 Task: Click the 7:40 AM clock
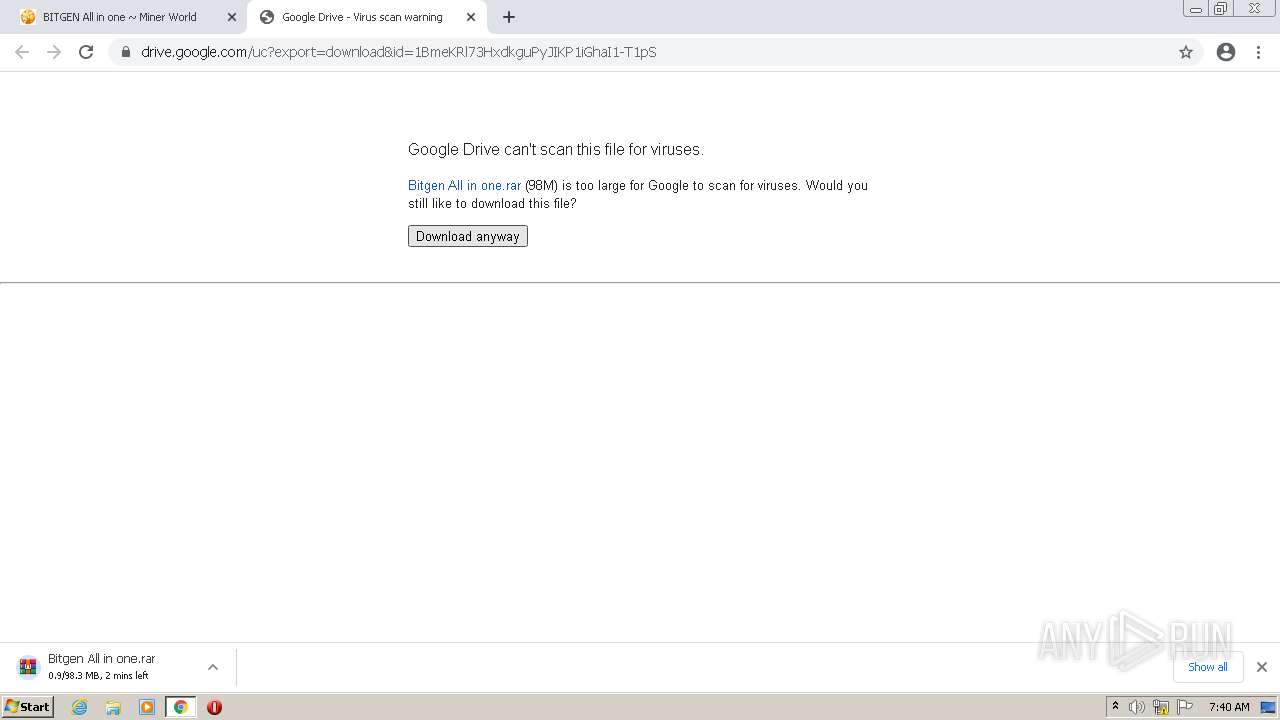click(1229, 707)
